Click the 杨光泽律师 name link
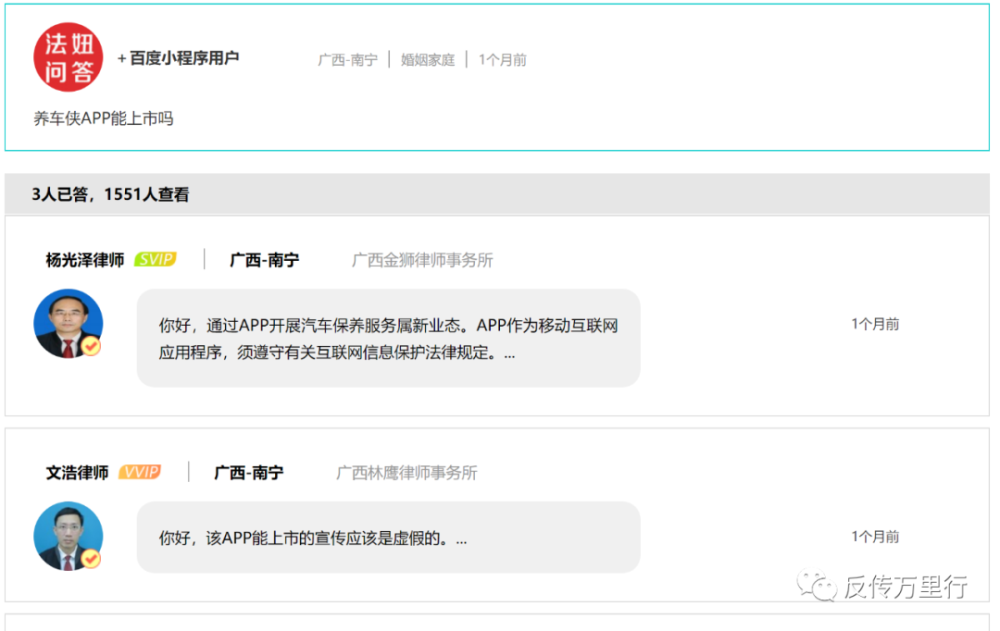Image resolution: width=1000 pixels, height=631 pixels. (x=85, y=260)
